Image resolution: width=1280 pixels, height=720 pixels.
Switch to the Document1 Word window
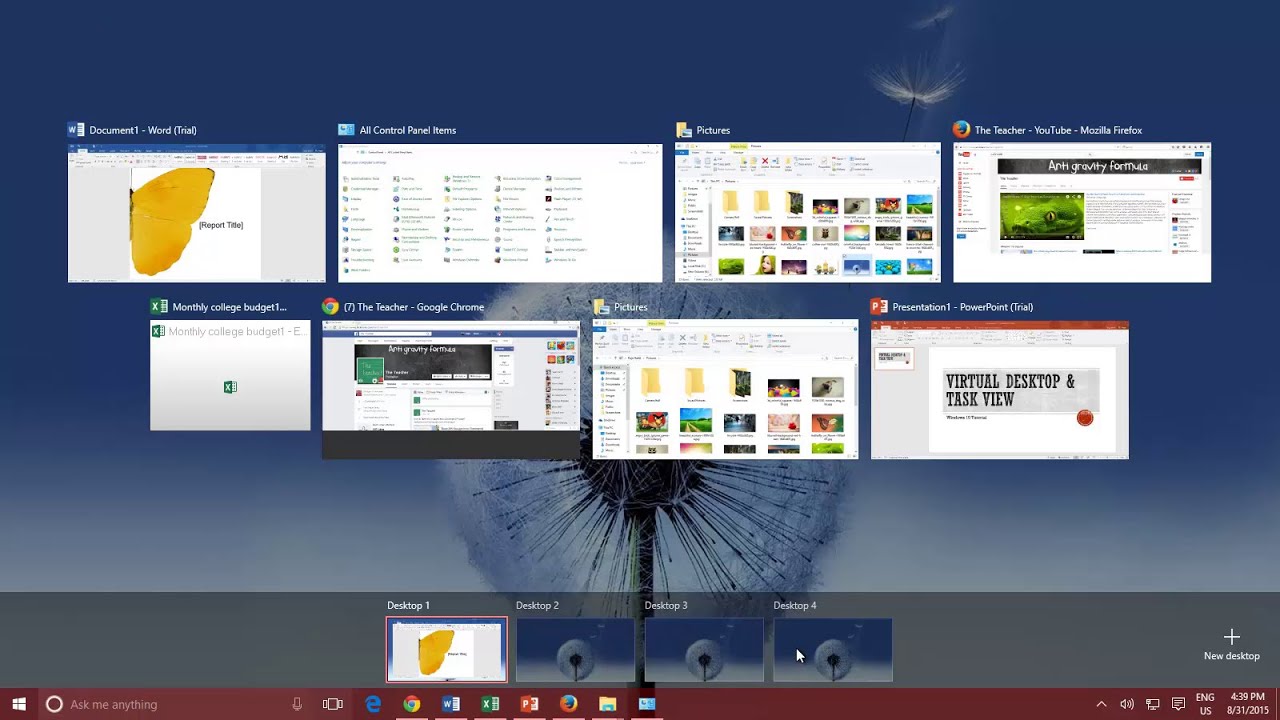[x=196, y=213]
